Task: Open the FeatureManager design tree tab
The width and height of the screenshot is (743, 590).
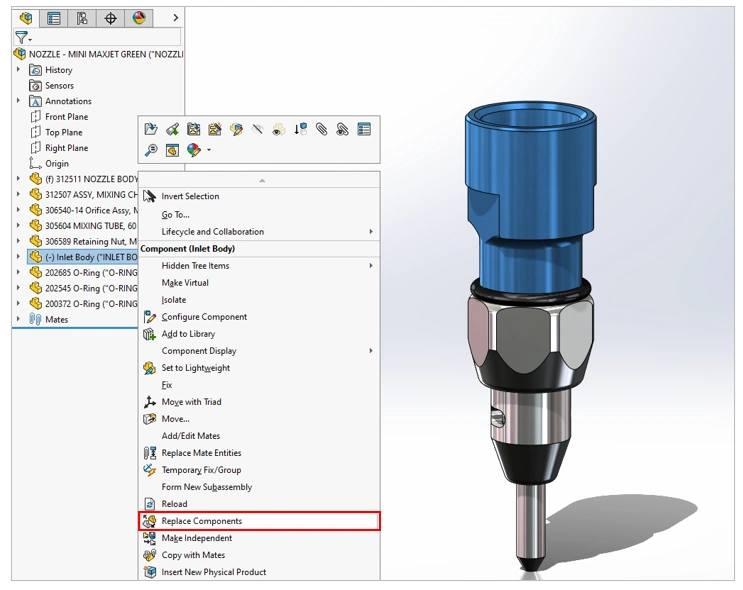Action: pos(26,18)
